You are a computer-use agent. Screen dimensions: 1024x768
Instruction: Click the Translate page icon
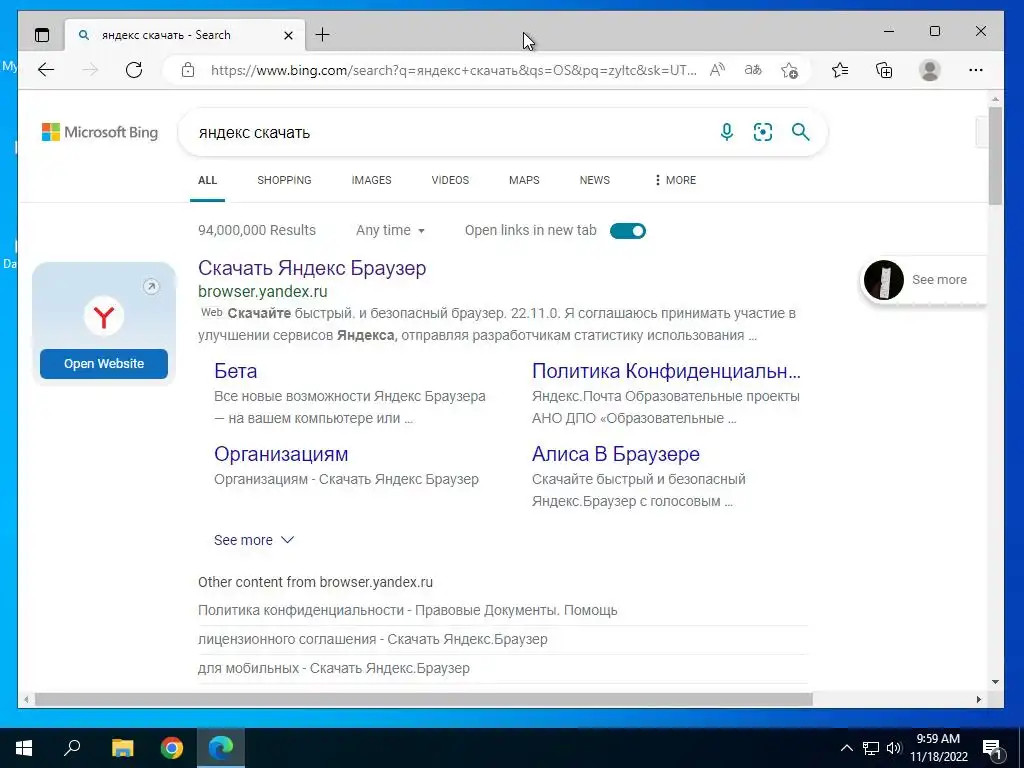[x=753, y=70]
